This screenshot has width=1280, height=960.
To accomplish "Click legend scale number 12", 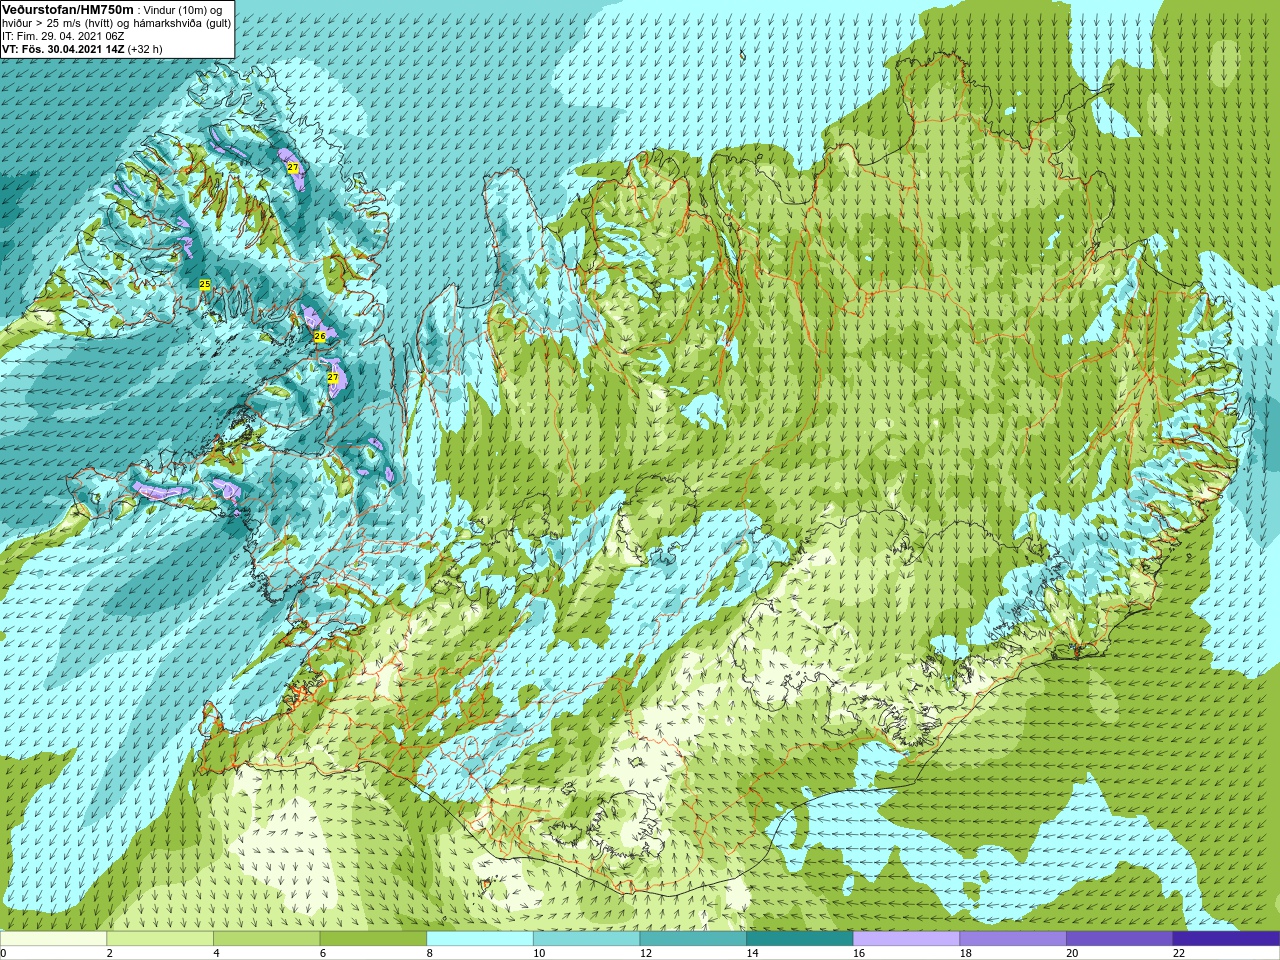I will [646, 953].
